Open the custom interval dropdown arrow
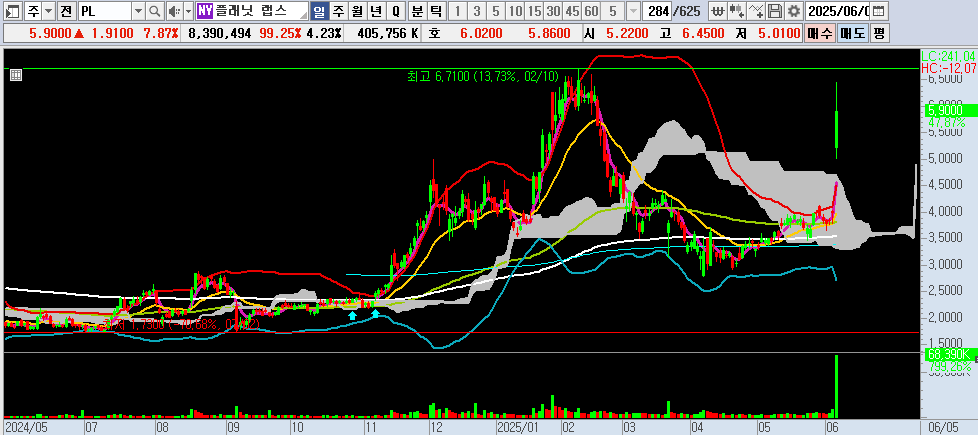The width and height of the screenshot is (978, 435). click(632, 11)
